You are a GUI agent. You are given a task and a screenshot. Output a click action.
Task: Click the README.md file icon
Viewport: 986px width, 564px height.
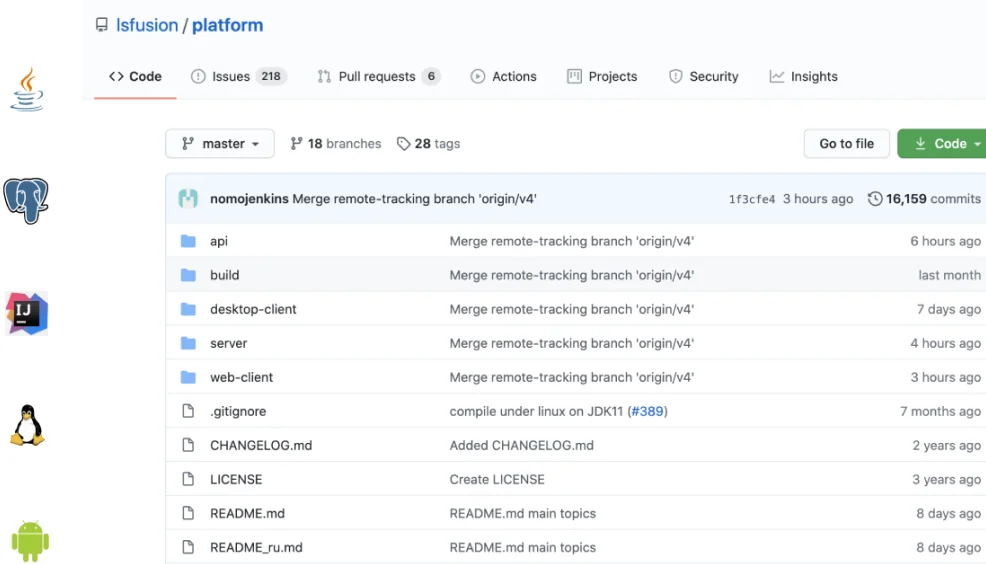[x=188, y=512]
